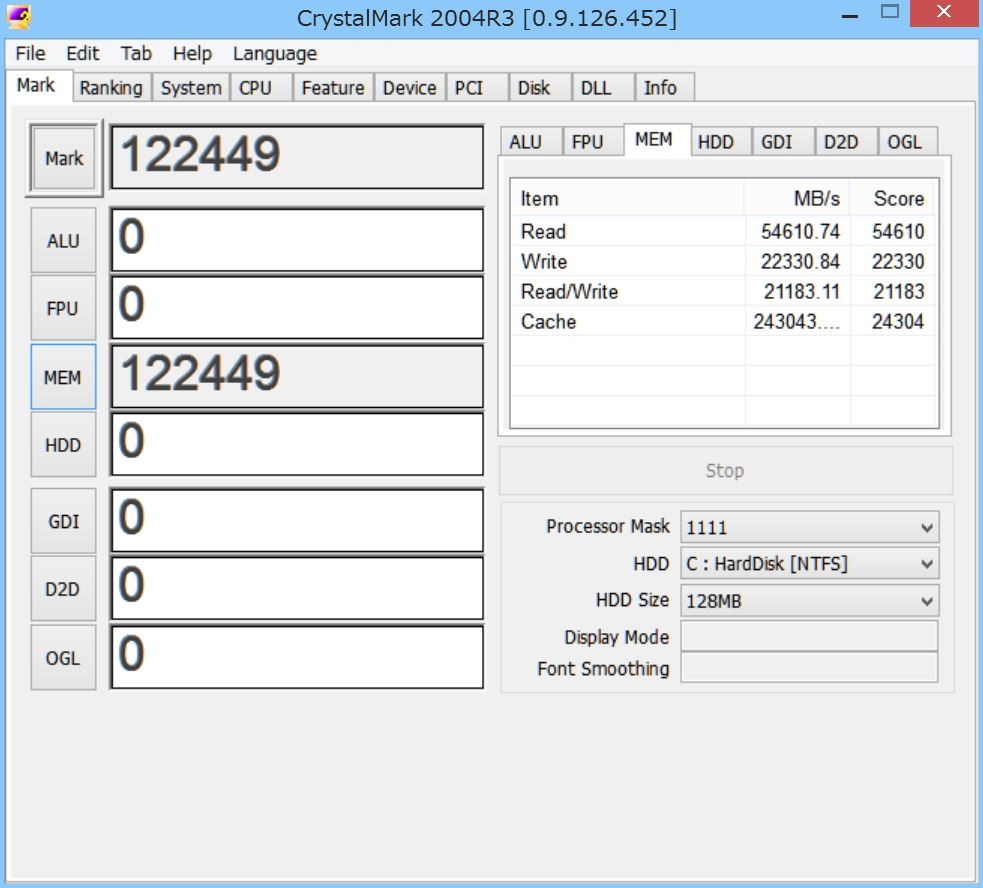Show the OGL results tab
Screen dimensions: 983x888
coord(904,142)
